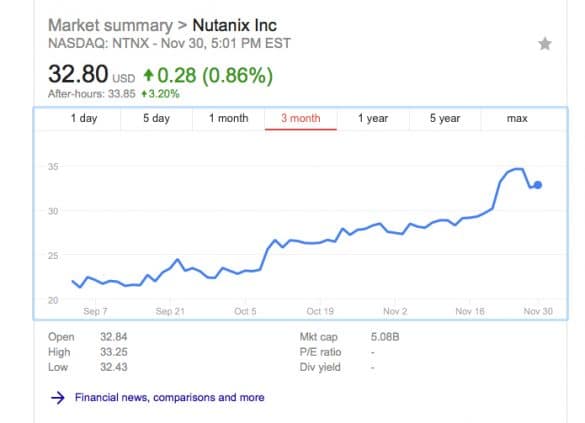Click the Nov 16 date axis label
The height and width of the screenshot is (423, 585).
click(x=470, y=311)
